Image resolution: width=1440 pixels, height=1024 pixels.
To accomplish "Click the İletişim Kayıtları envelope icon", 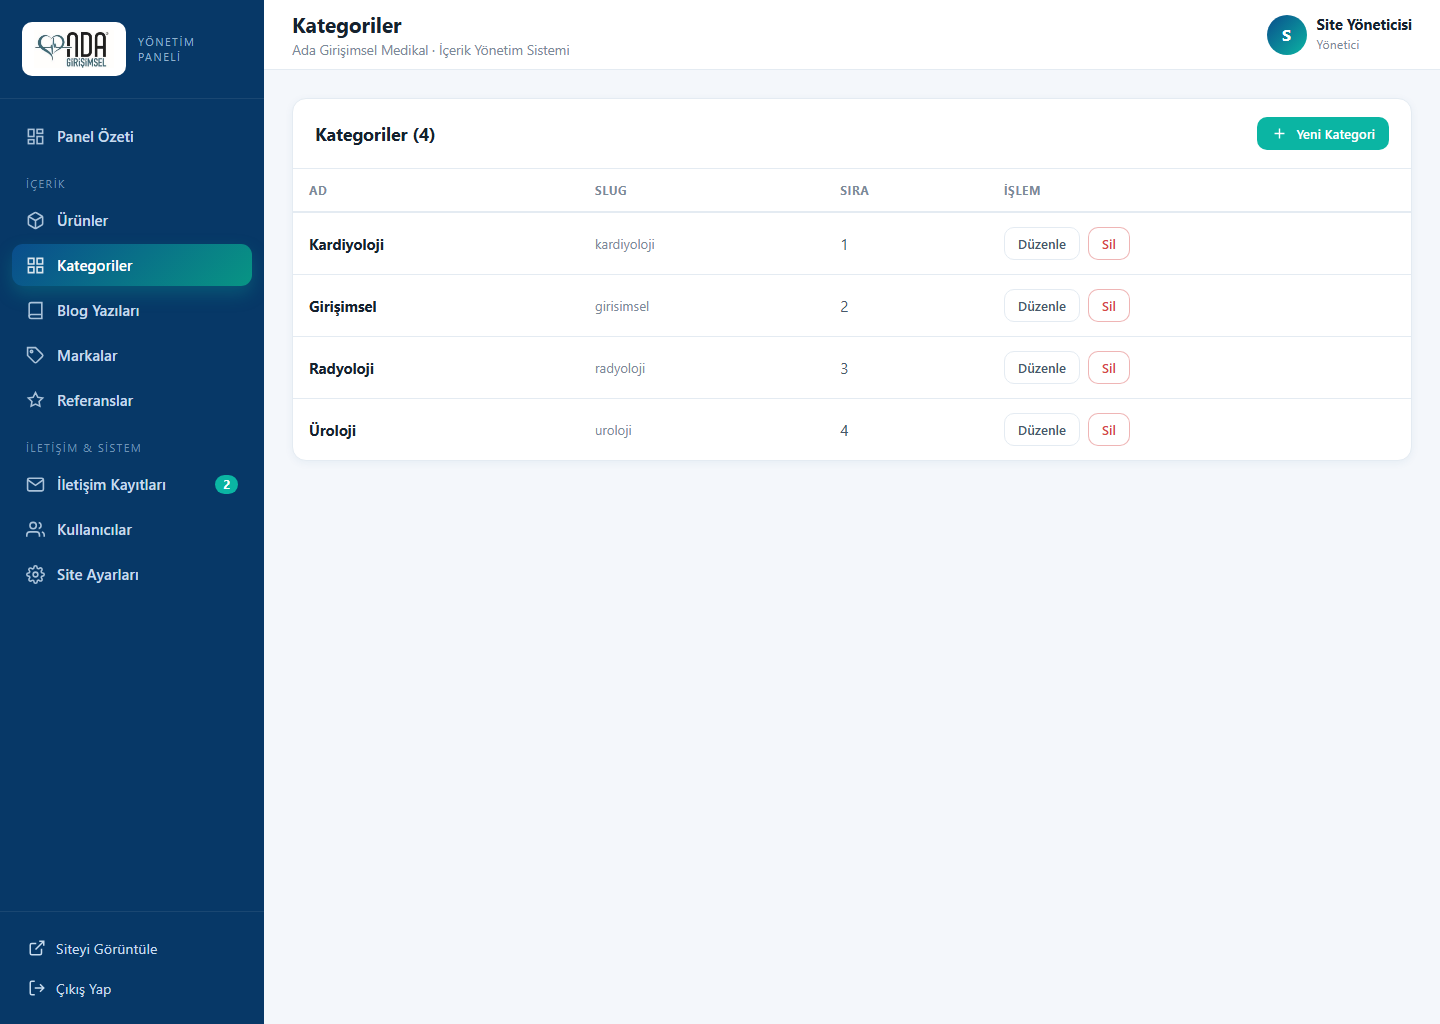I will click(x=35, y=485).
